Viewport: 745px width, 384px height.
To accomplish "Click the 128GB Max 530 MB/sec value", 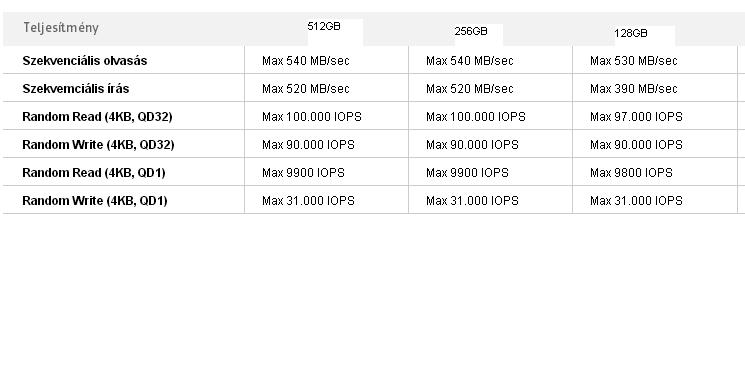I will pyautogui.click(x=633, y=61).
